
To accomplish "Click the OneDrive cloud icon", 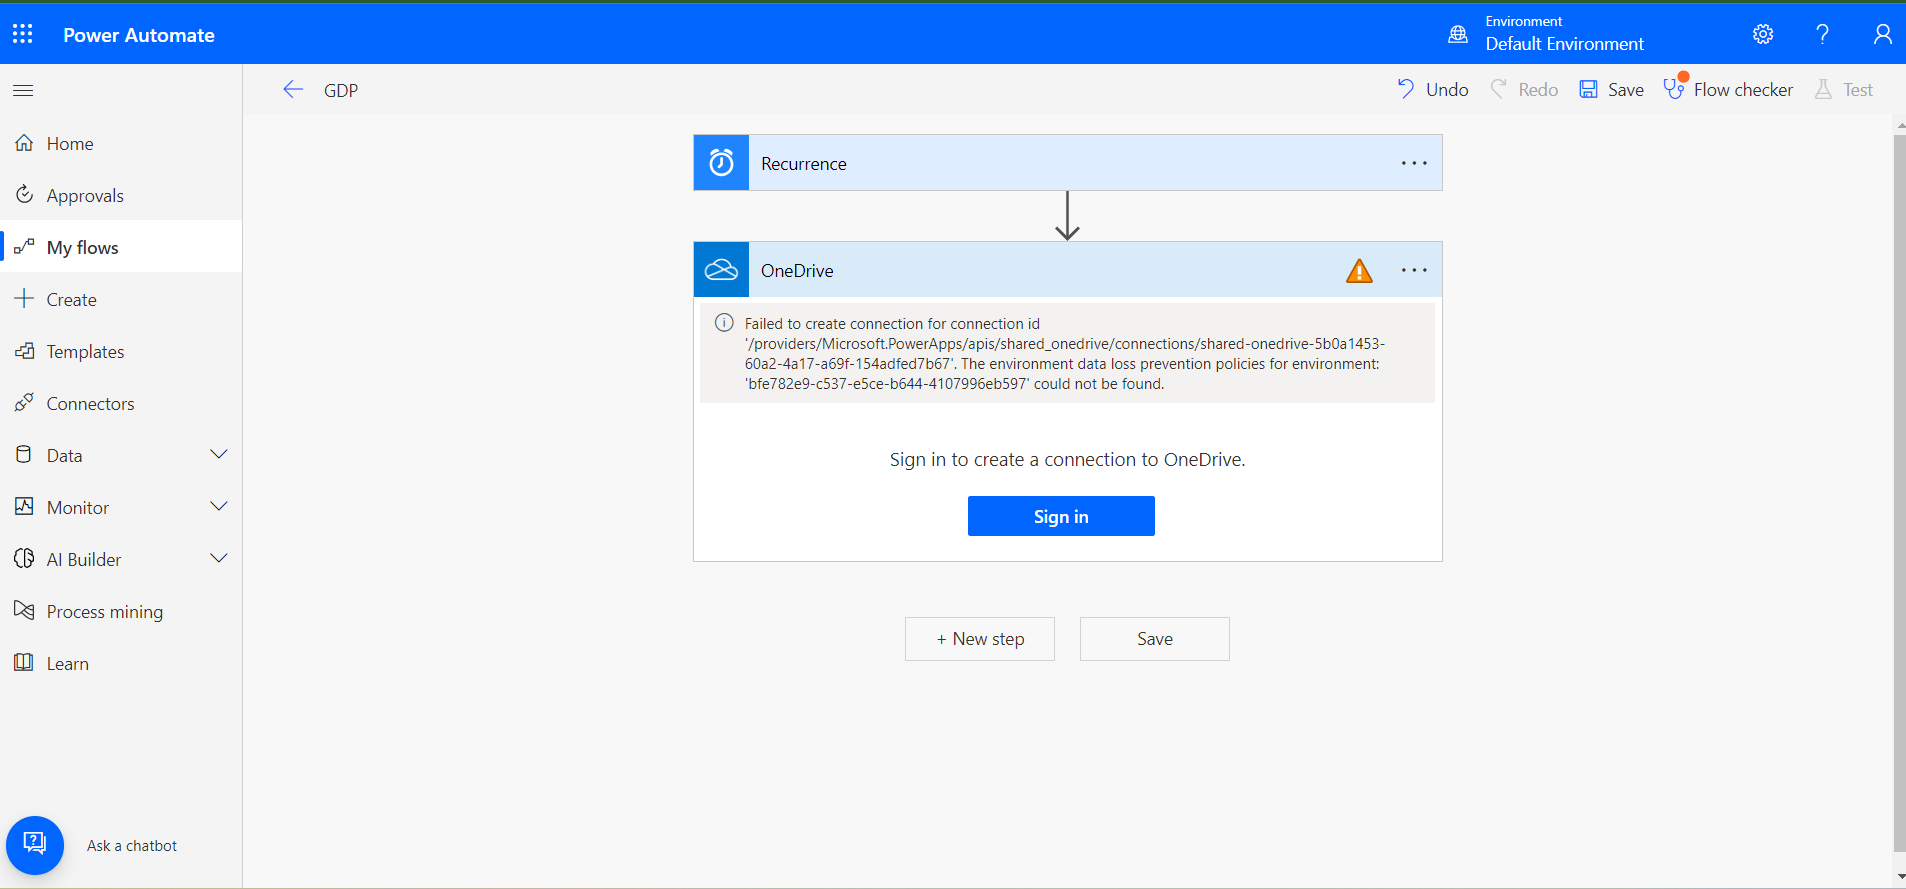I will click(x=721, y=270).
